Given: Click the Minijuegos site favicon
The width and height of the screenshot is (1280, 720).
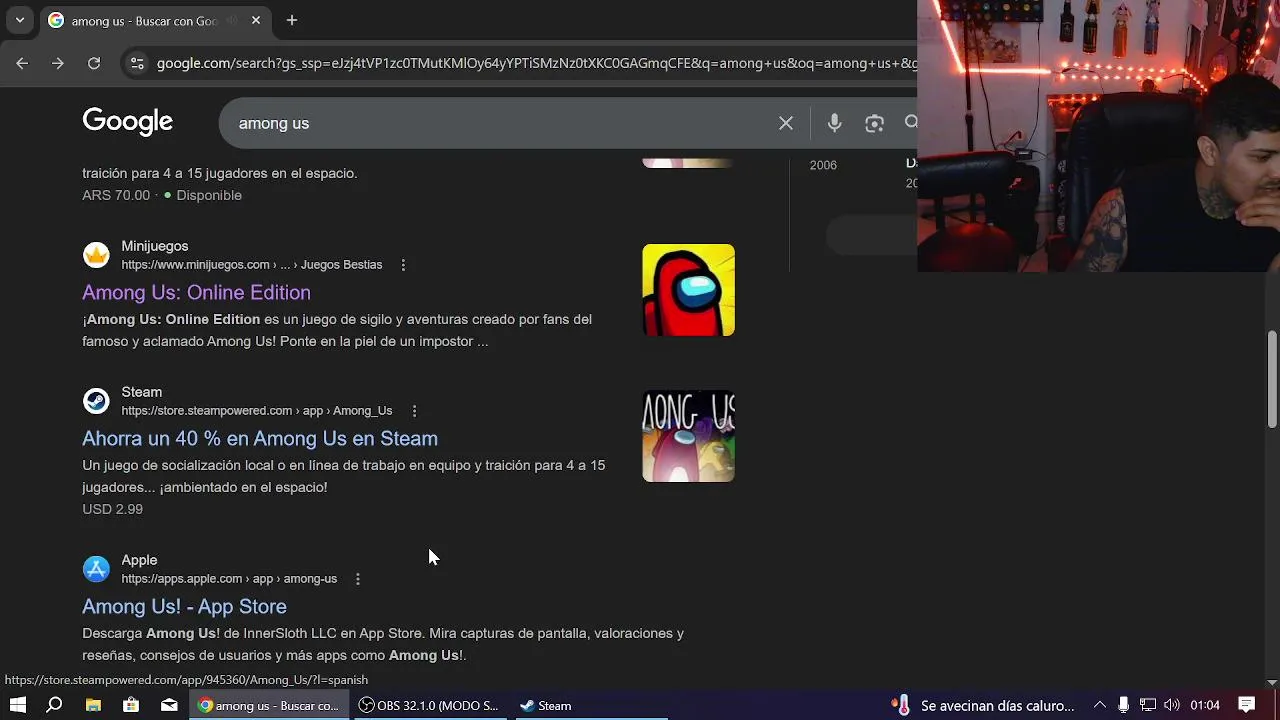Looking at the screenshot, I should (x=96, y=255).
